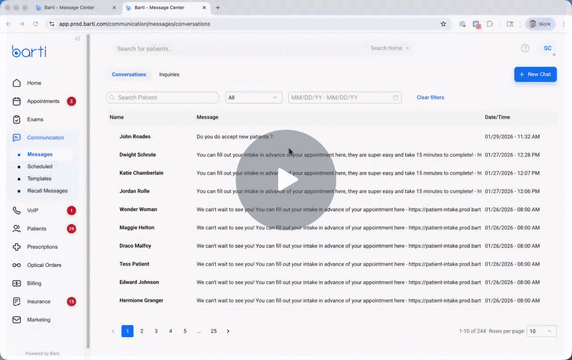Open VoIP phone icon
The image size is (572, 360).
pyautogui.click(x=17, y=210)
